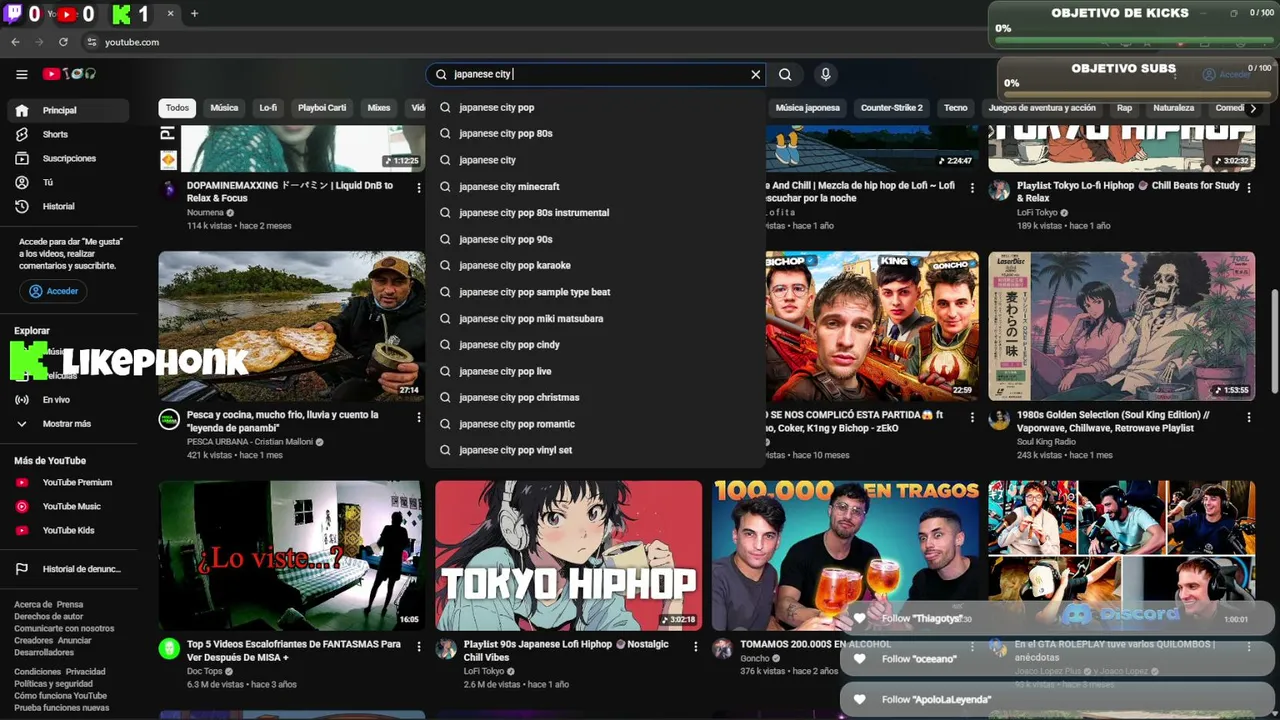This screenshot has height=720, width=1280.
Task: Open Doc Tops channel avatar
Action: pos(169,649)
